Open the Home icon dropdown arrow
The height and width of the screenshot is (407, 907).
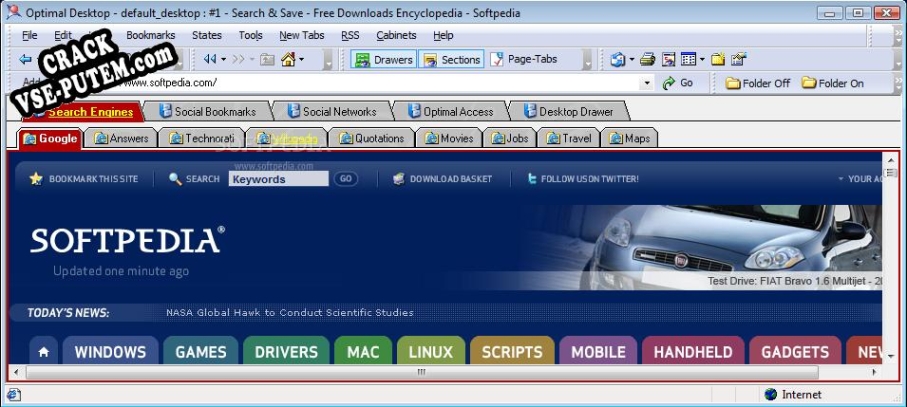coord(301,59)
